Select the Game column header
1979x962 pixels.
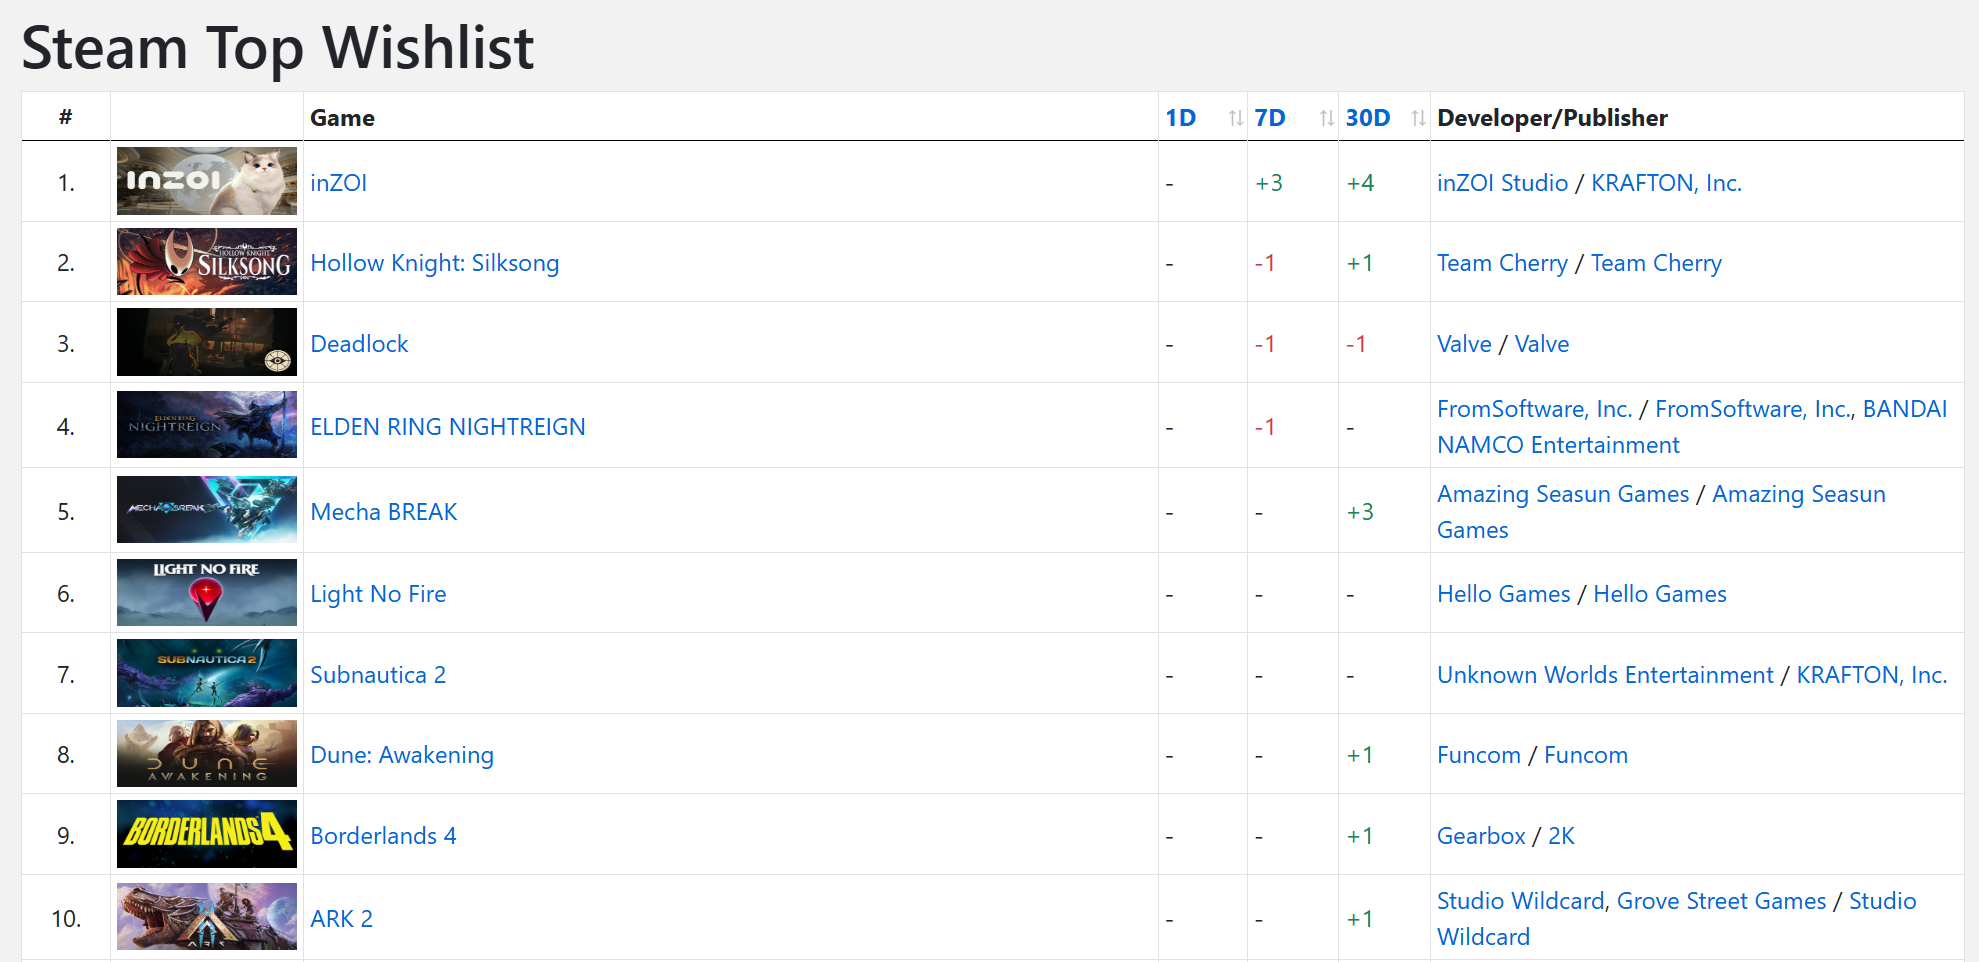pyautogui.click(x=342, y=118)
